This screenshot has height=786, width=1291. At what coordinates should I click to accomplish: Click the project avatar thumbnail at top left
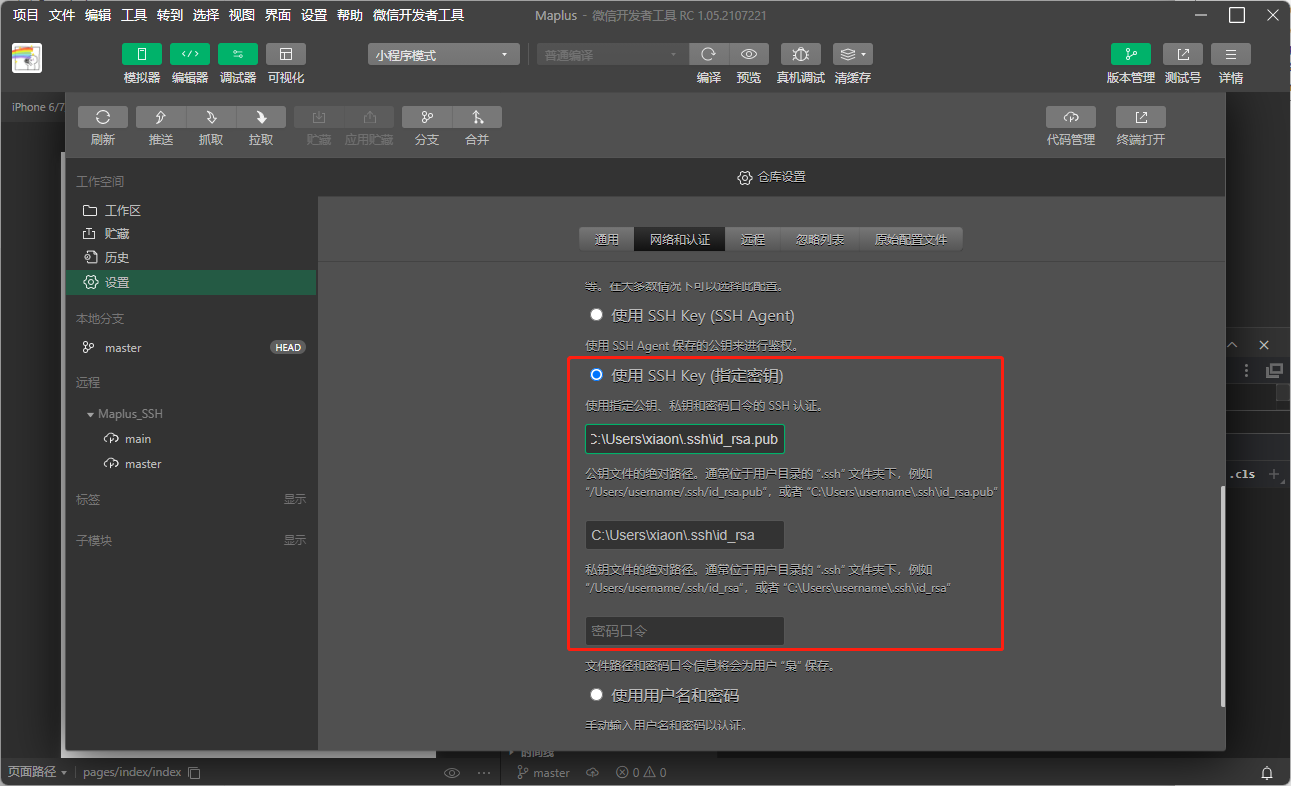coord(27,58)
